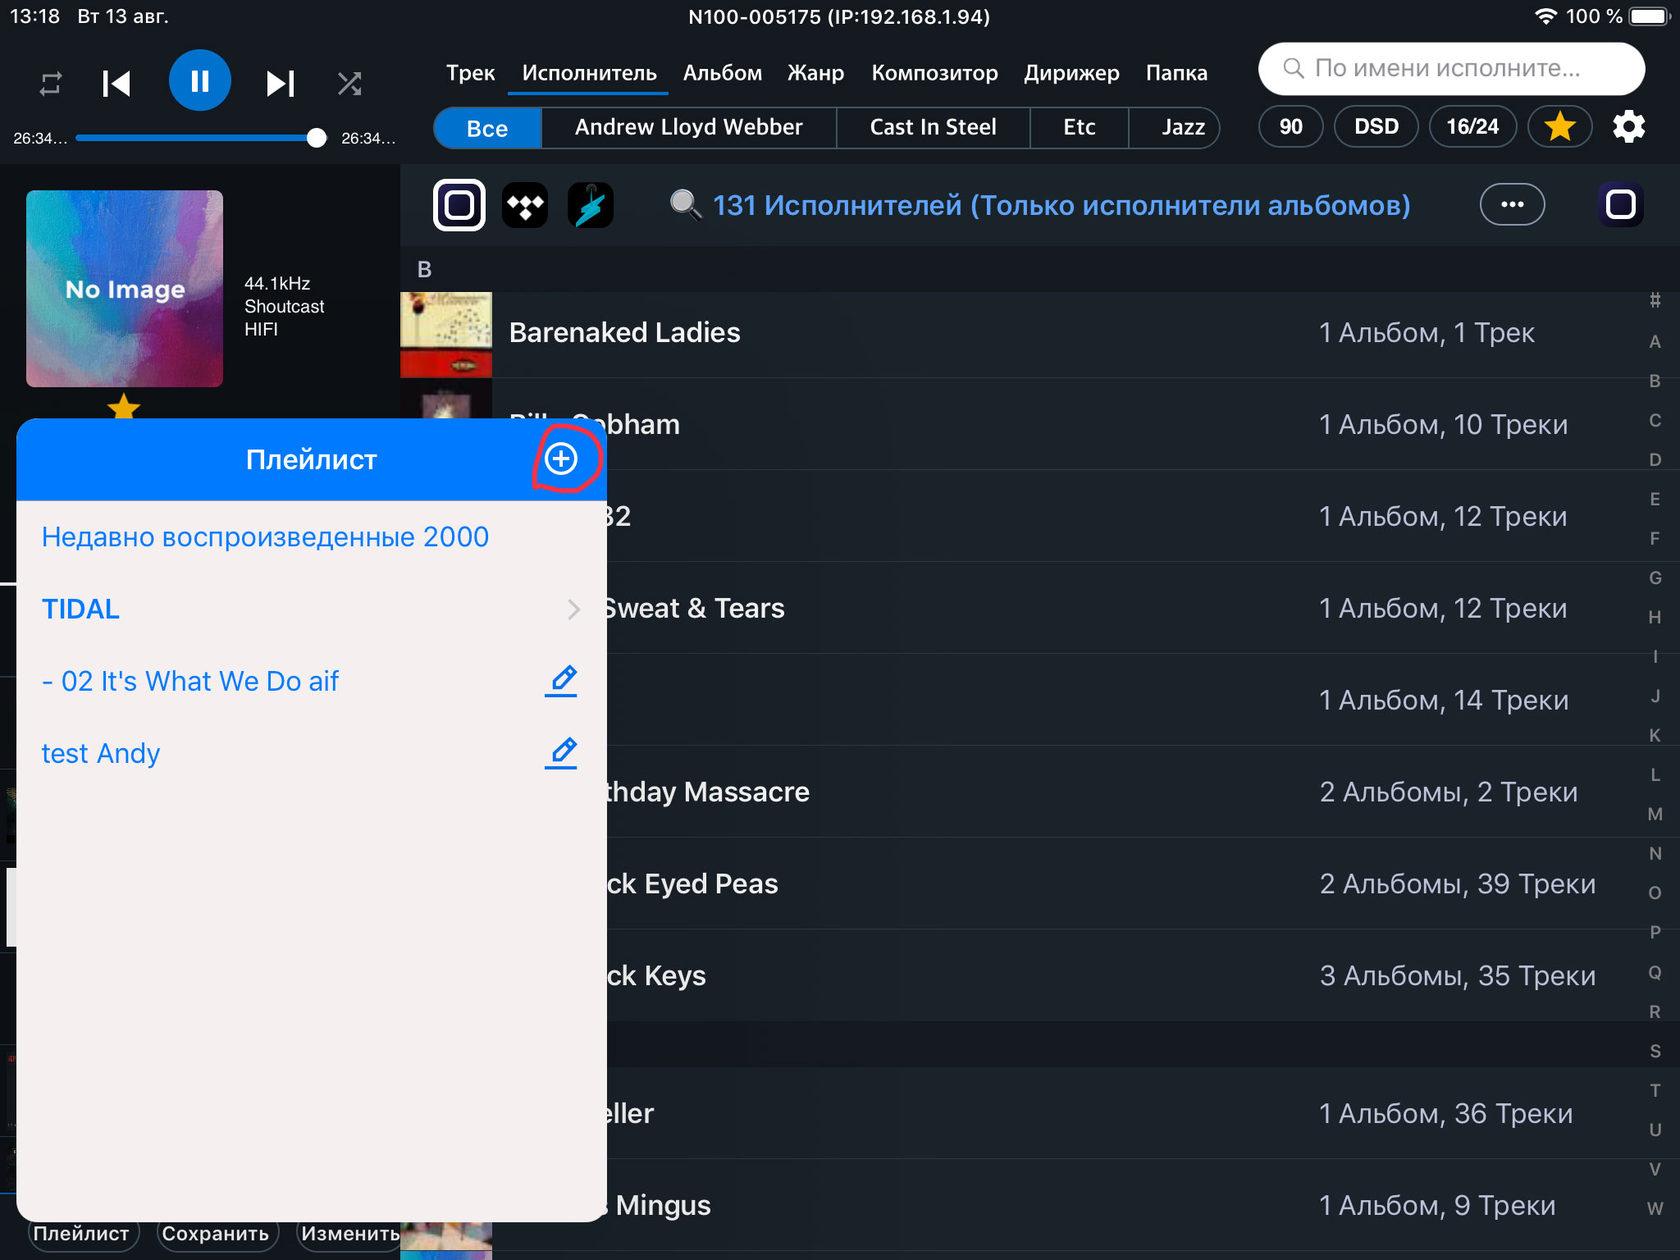The width and height of the screenshot is (1680, 1260).
Task: Open the 131 Исполнителей view options
Action: tap(1061, 205)
